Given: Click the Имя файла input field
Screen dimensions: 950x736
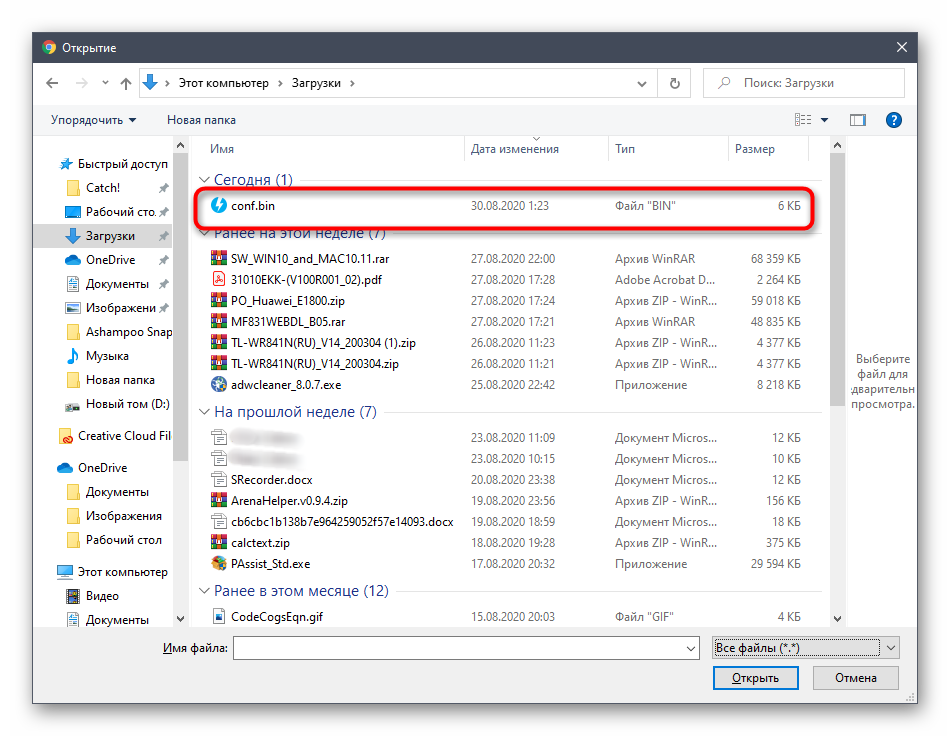Looking at the screenshot, I should (465, 648).
